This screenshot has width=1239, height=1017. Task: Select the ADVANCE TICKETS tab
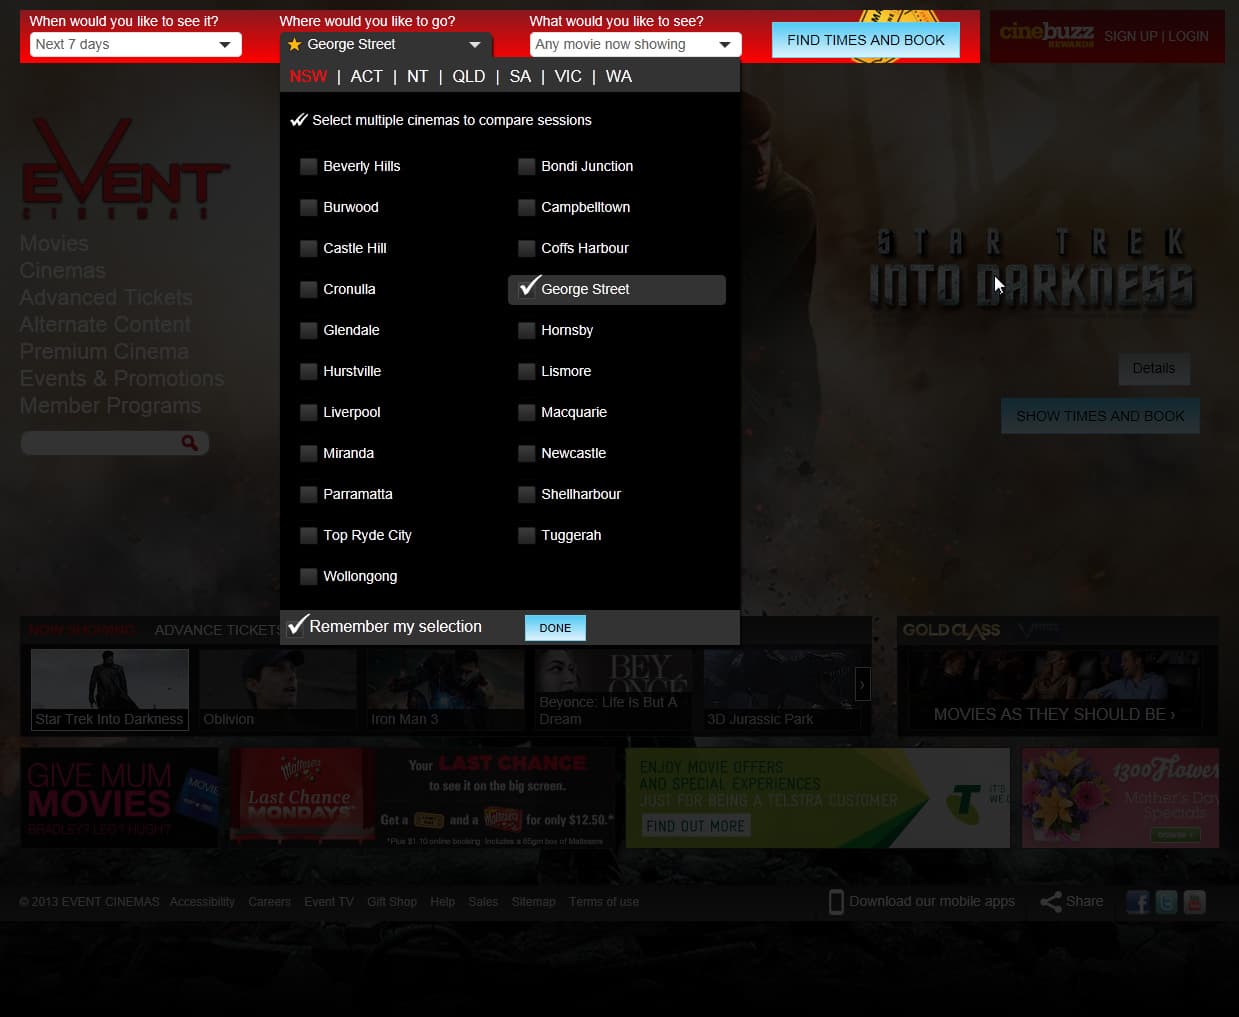tap(217, 630)
